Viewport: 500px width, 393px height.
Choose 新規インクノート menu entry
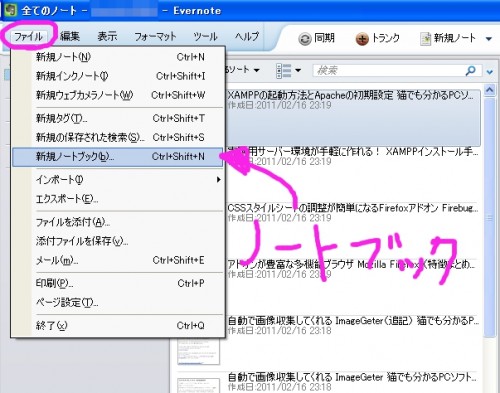click(118, 76)
